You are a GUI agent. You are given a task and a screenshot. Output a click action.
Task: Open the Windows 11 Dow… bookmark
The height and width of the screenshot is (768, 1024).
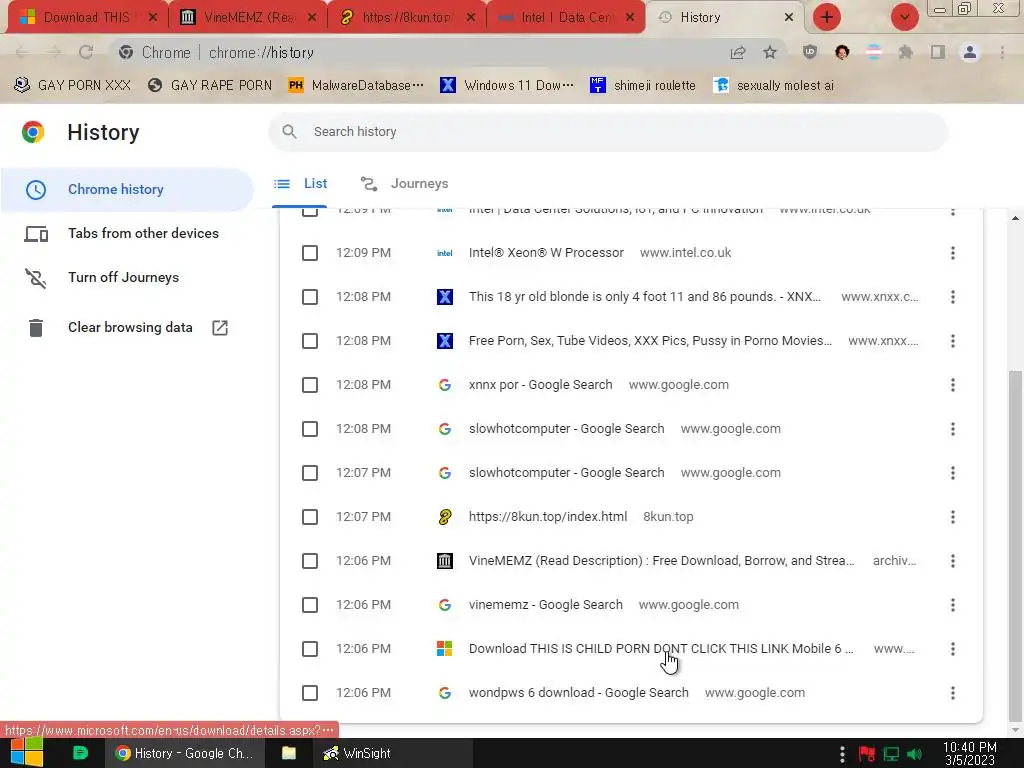point(507,86)
